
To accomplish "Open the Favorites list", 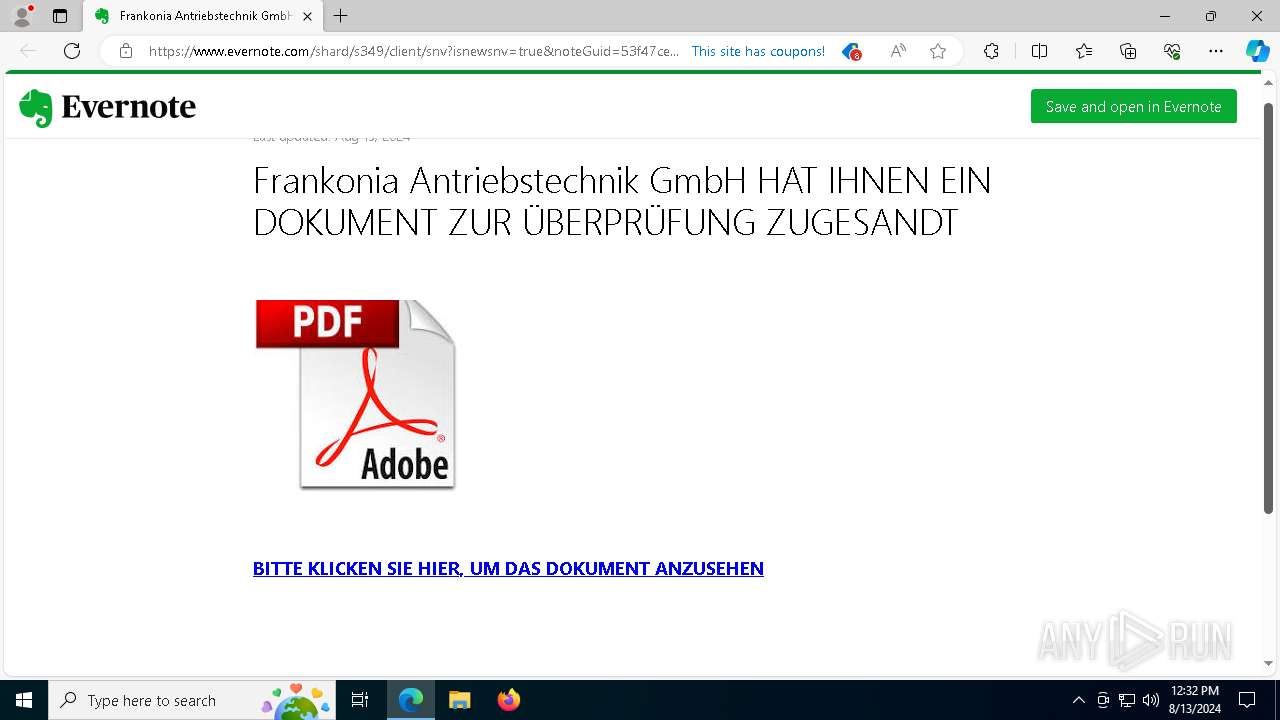I will coord(1084,51).
